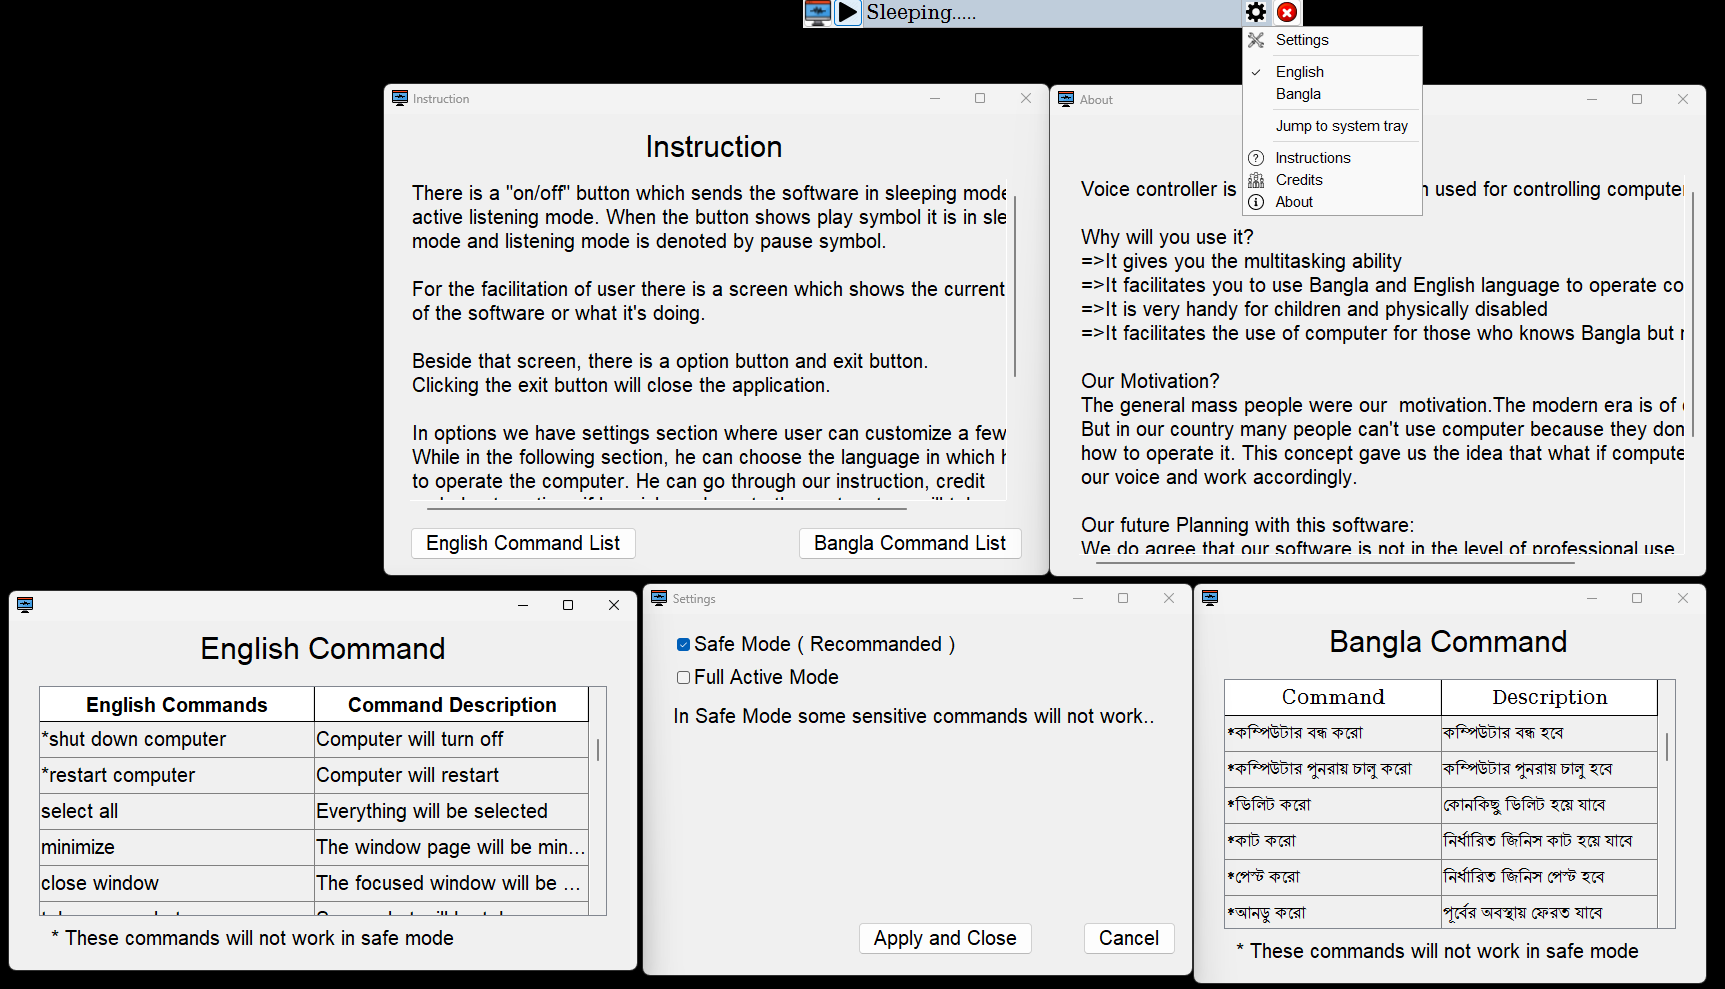
Task: Click the red exit application icon
Action: (x=1287, y=12)
